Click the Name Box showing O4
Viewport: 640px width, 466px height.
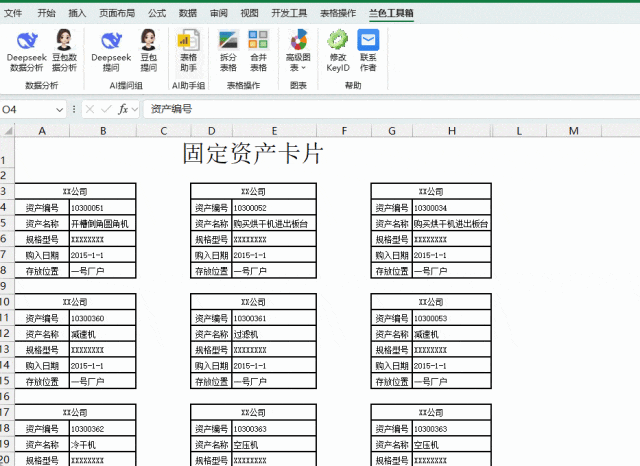tap(28, 109)
